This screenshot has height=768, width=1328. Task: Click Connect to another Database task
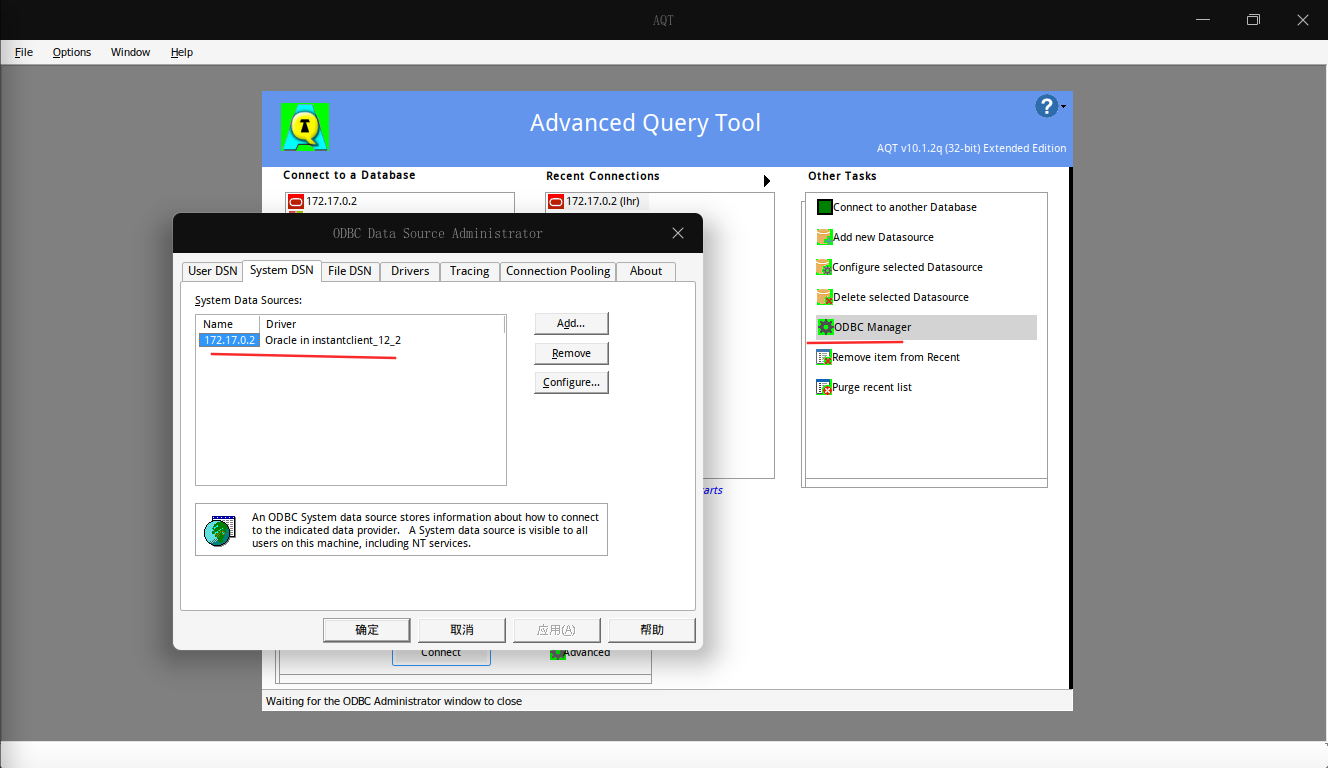904,207
